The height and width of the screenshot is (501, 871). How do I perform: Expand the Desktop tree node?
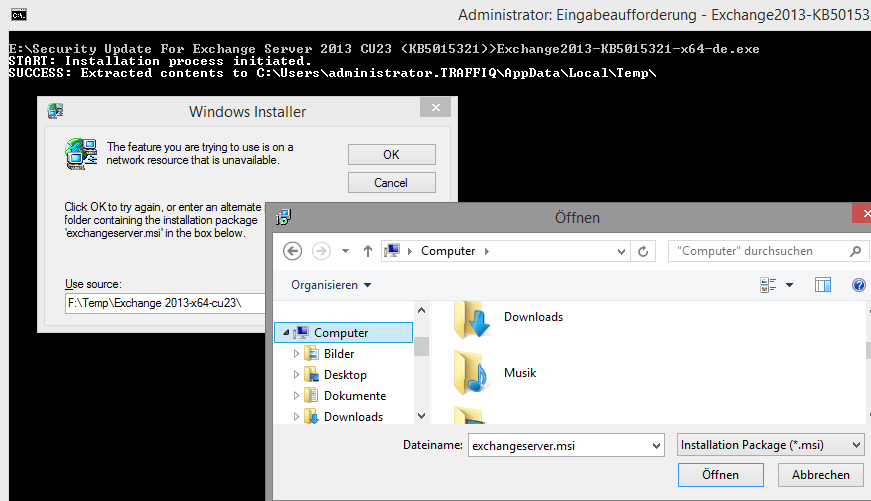(x=296, y=375)
